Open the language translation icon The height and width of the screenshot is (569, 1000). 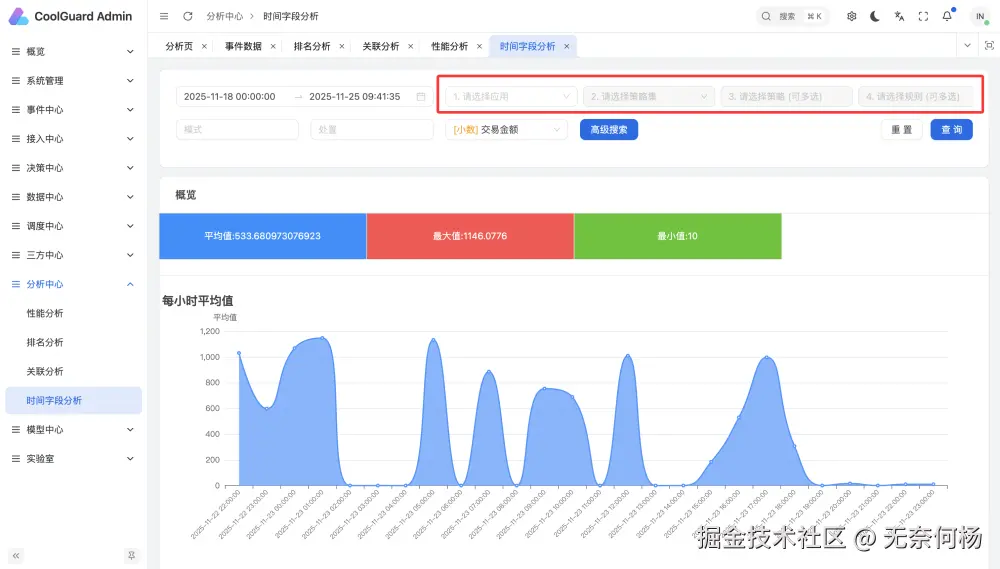click(x=899, y=16)
